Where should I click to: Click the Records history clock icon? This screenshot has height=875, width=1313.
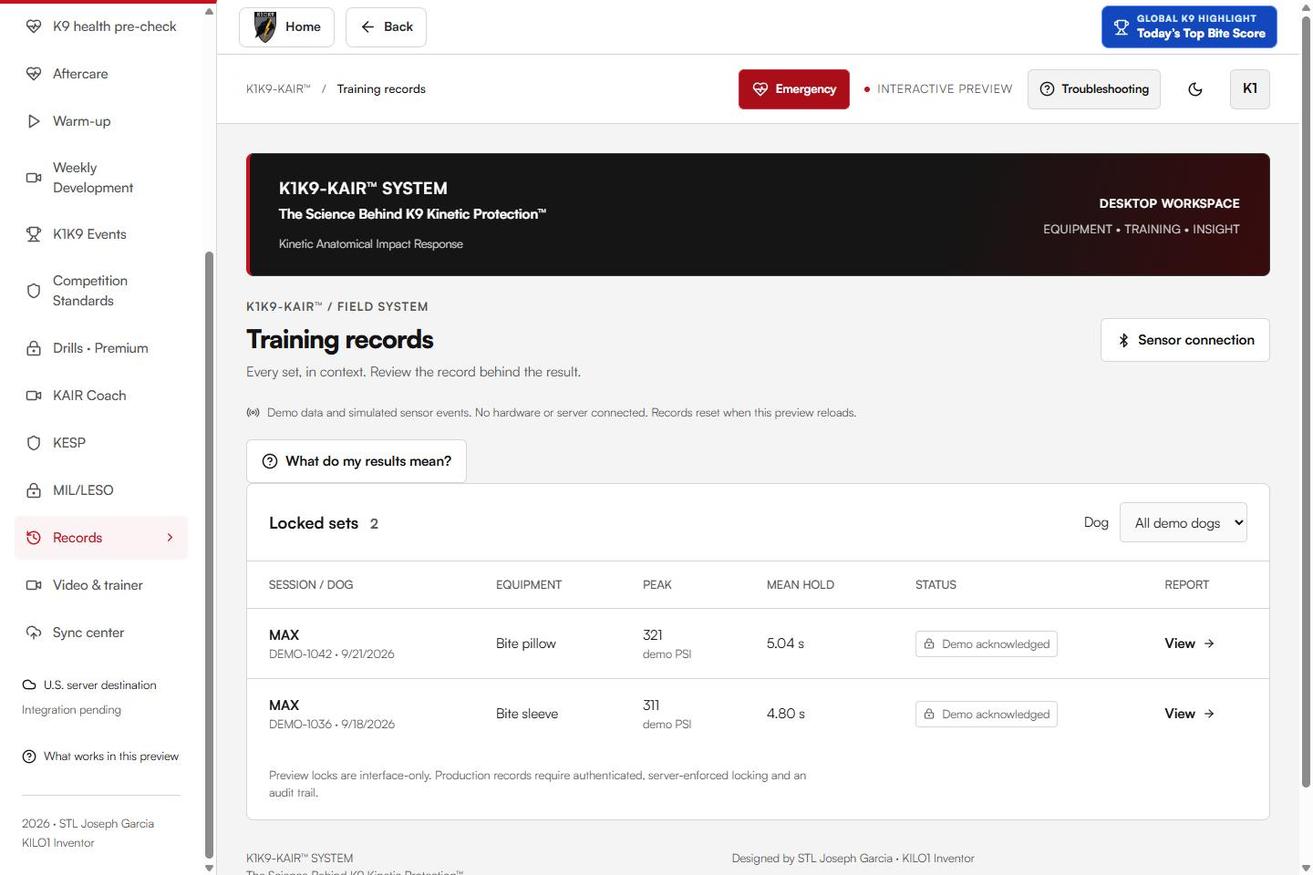tap(33, 538)
